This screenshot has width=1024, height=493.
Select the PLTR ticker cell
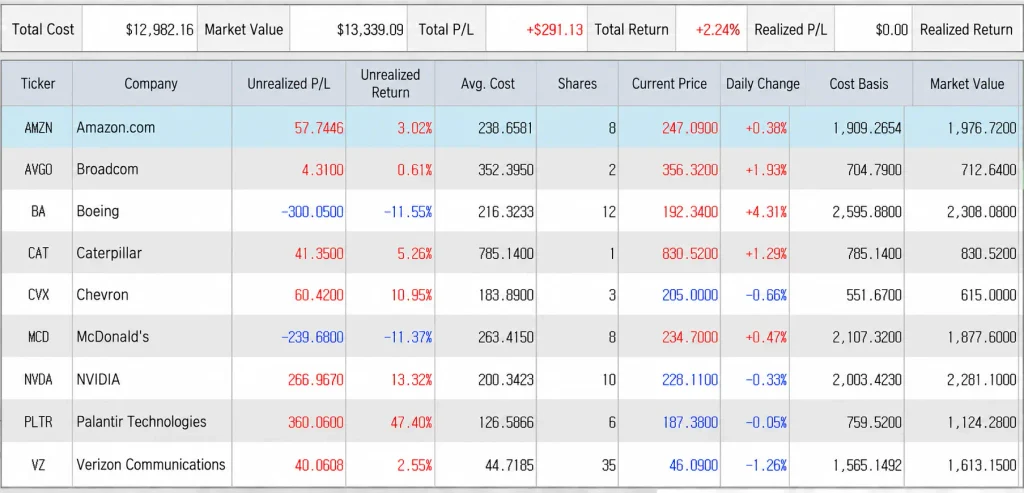(x=38, y=421)
